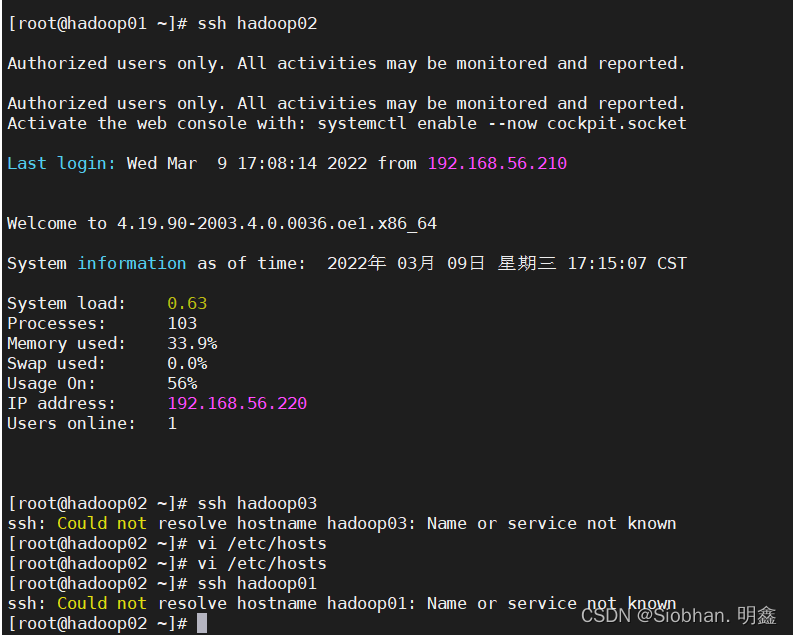Viewport: 793px width, 635px height.
Task: Click the 17:15:07 CST timestamp
Action: coord(627,263)
